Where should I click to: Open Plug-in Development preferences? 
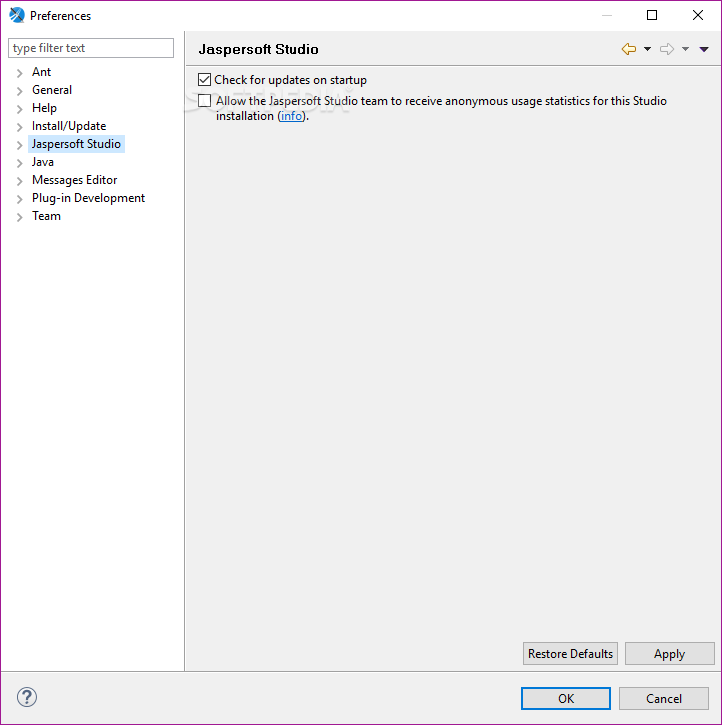pos(88,198)
